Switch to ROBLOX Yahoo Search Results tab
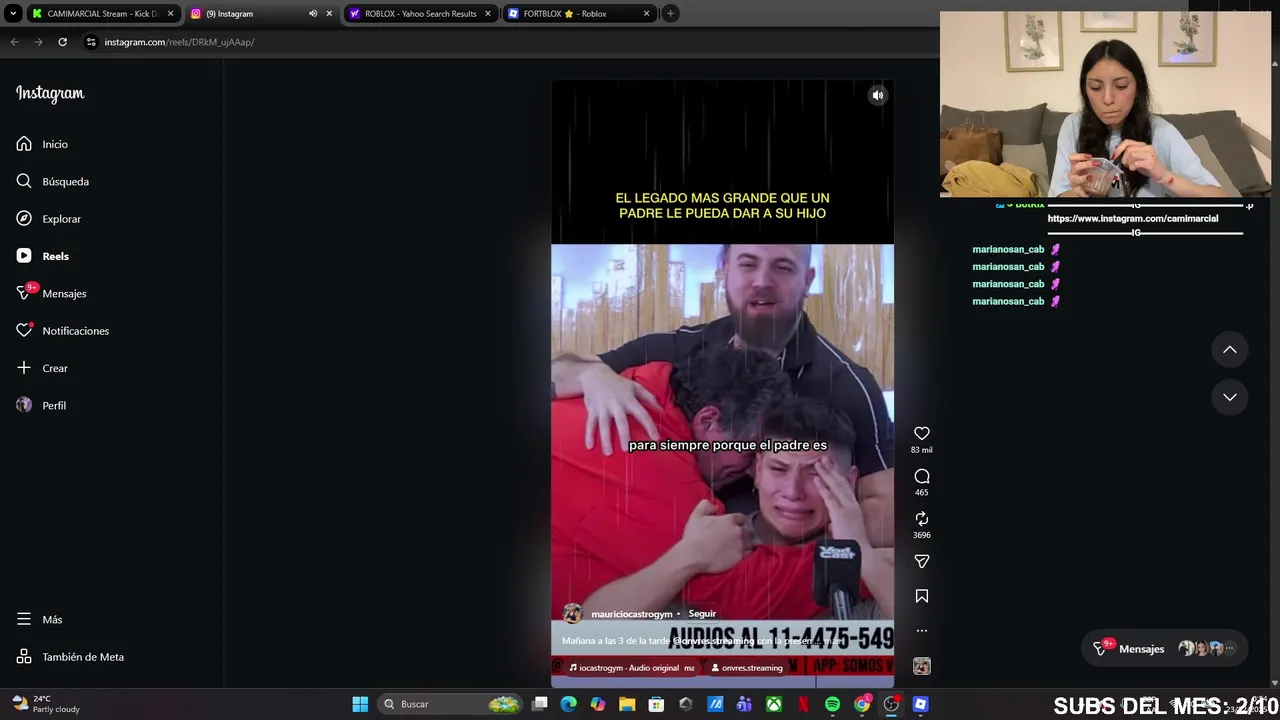The width and height of the screenshot is (1280, 720). (420, 14)
